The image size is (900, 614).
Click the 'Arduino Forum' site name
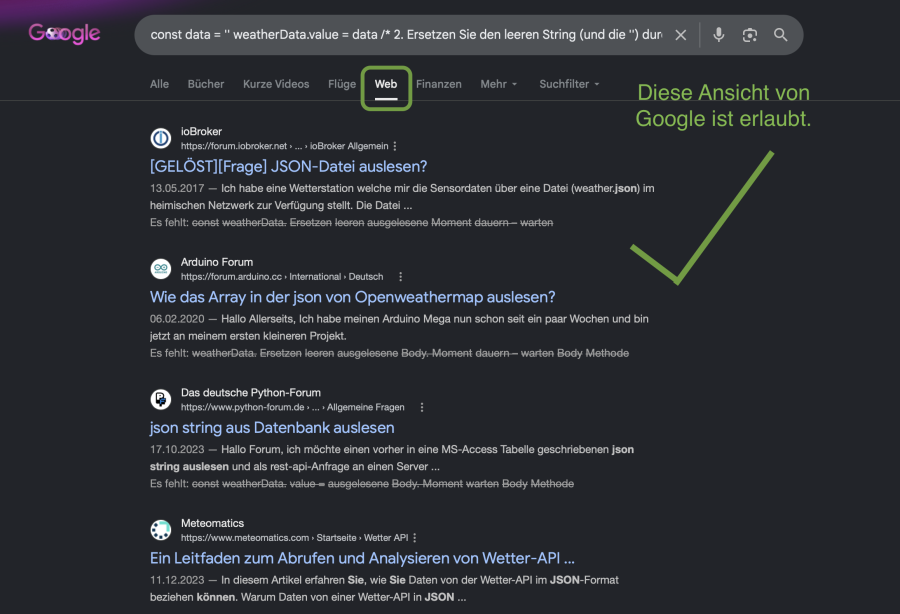pos(217,262)
